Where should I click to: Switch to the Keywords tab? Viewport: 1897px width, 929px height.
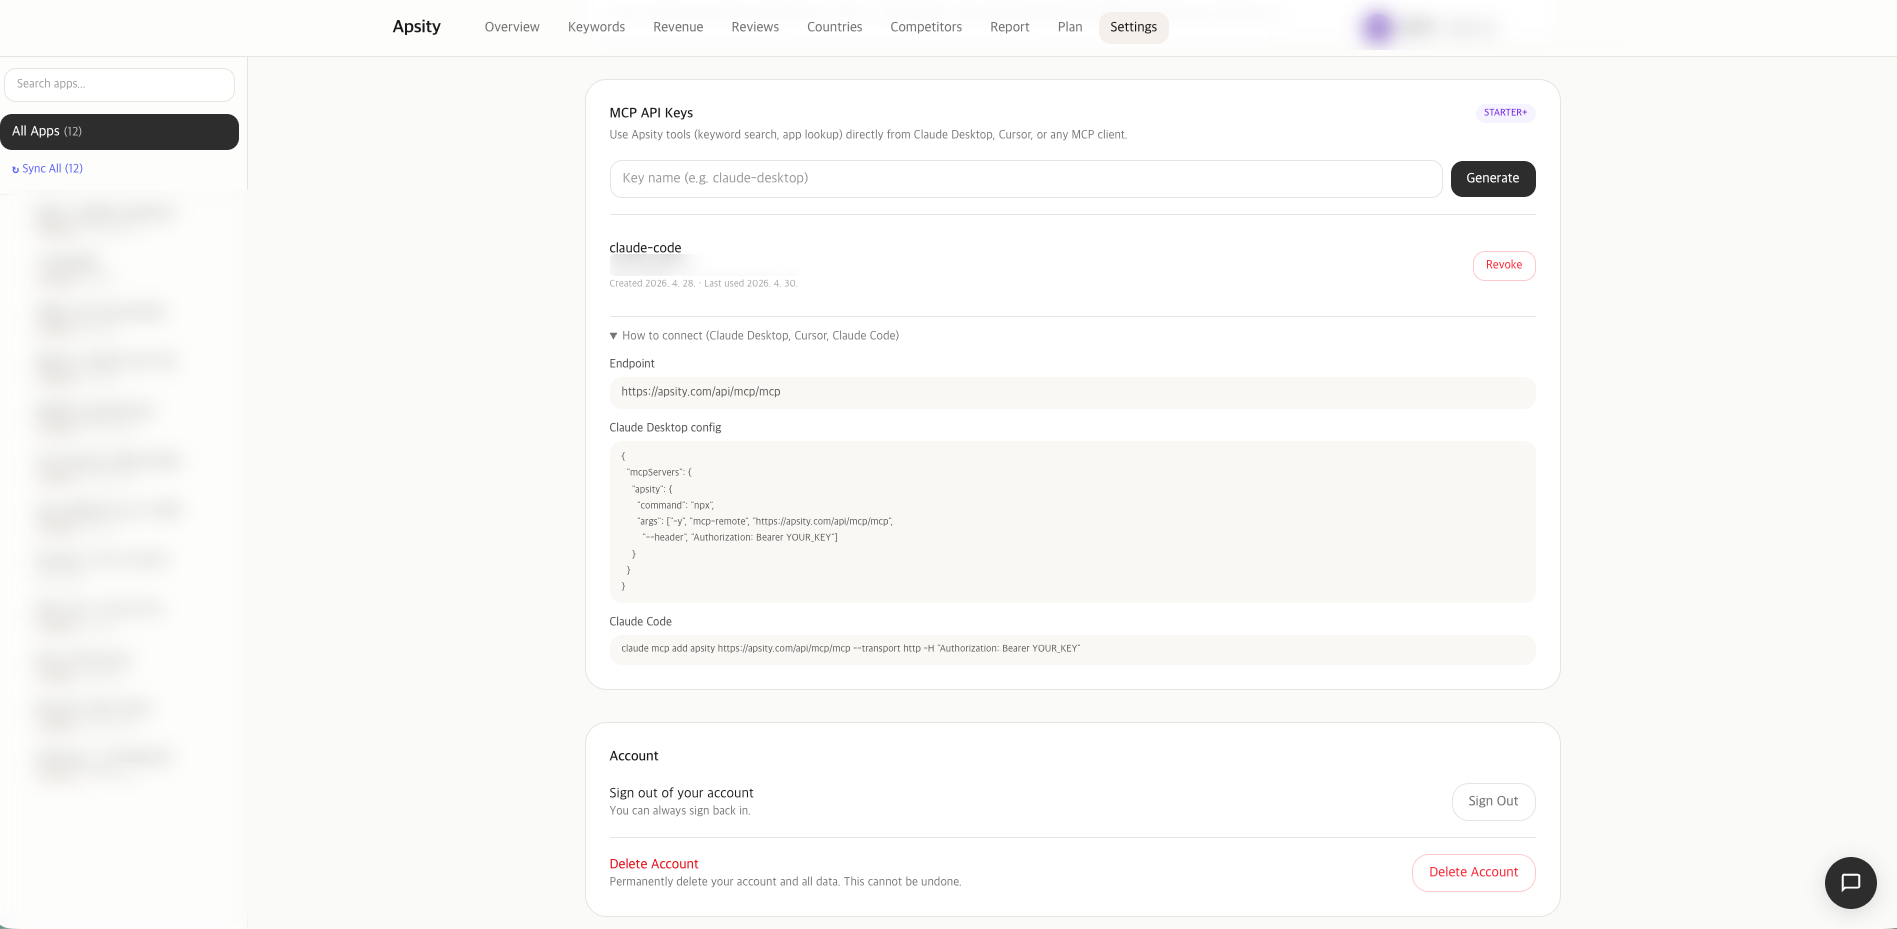[595, 27]
